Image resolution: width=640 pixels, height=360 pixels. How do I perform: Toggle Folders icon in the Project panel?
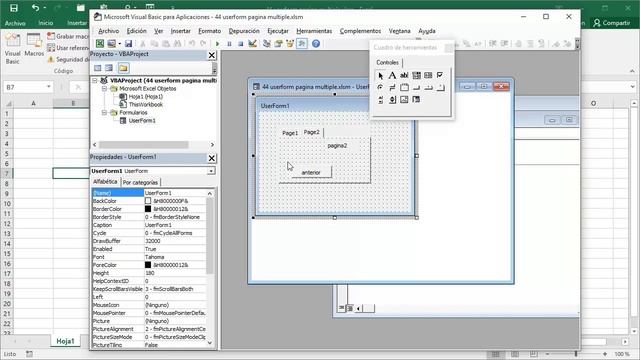click(123, 68)
